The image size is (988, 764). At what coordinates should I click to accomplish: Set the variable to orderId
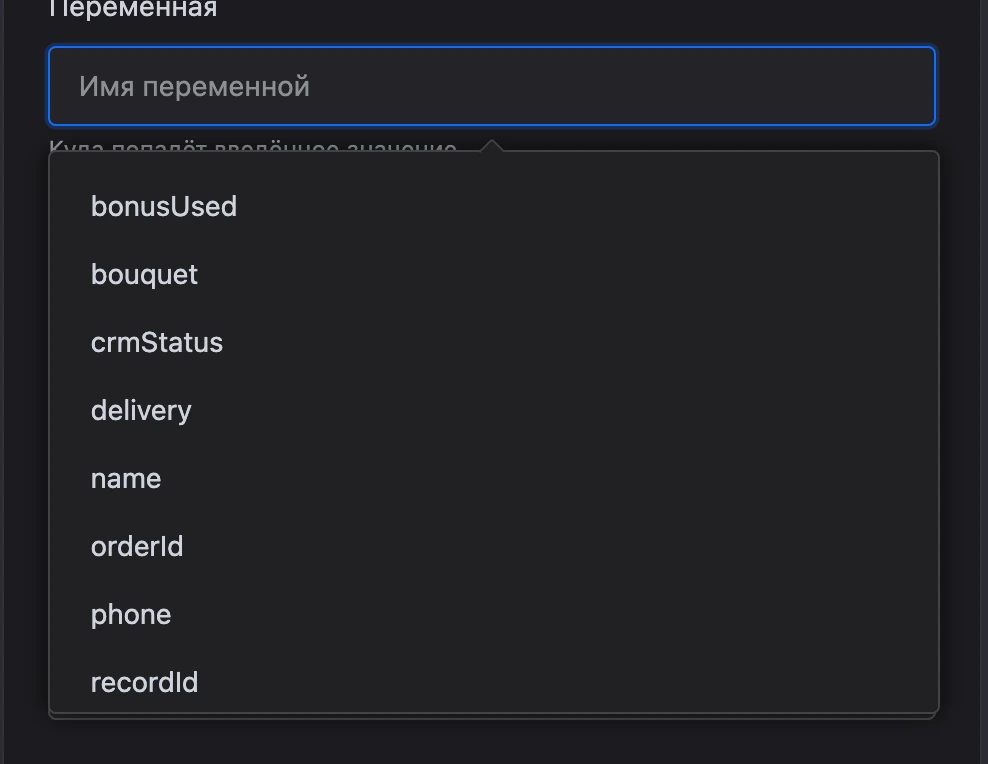(x=493, y=547)
